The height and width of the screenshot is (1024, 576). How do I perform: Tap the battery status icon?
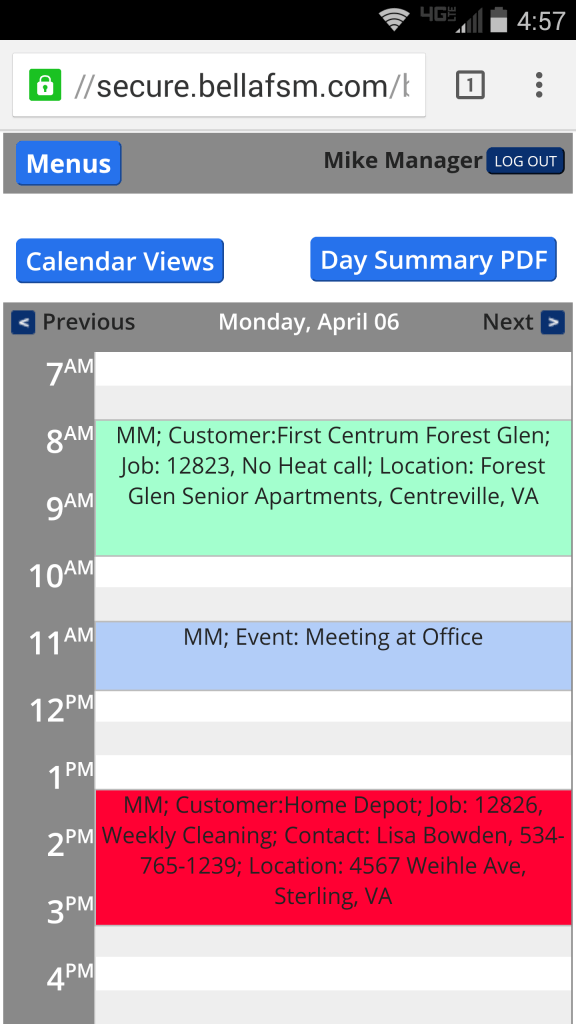499,20
